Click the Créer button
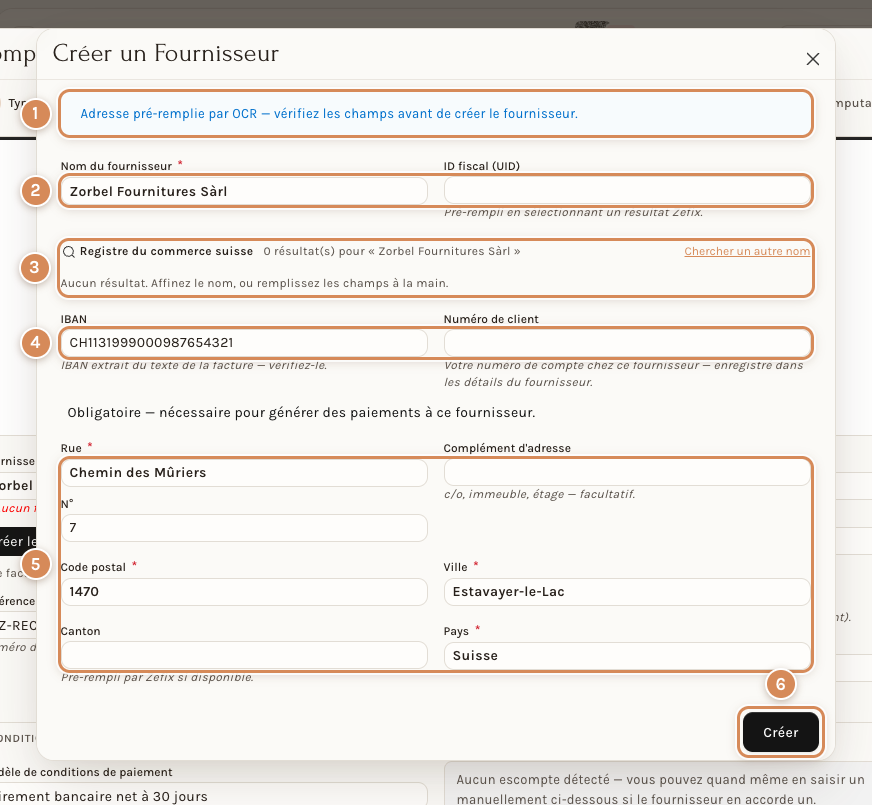872x805 pixels. (x=780, y=732)
